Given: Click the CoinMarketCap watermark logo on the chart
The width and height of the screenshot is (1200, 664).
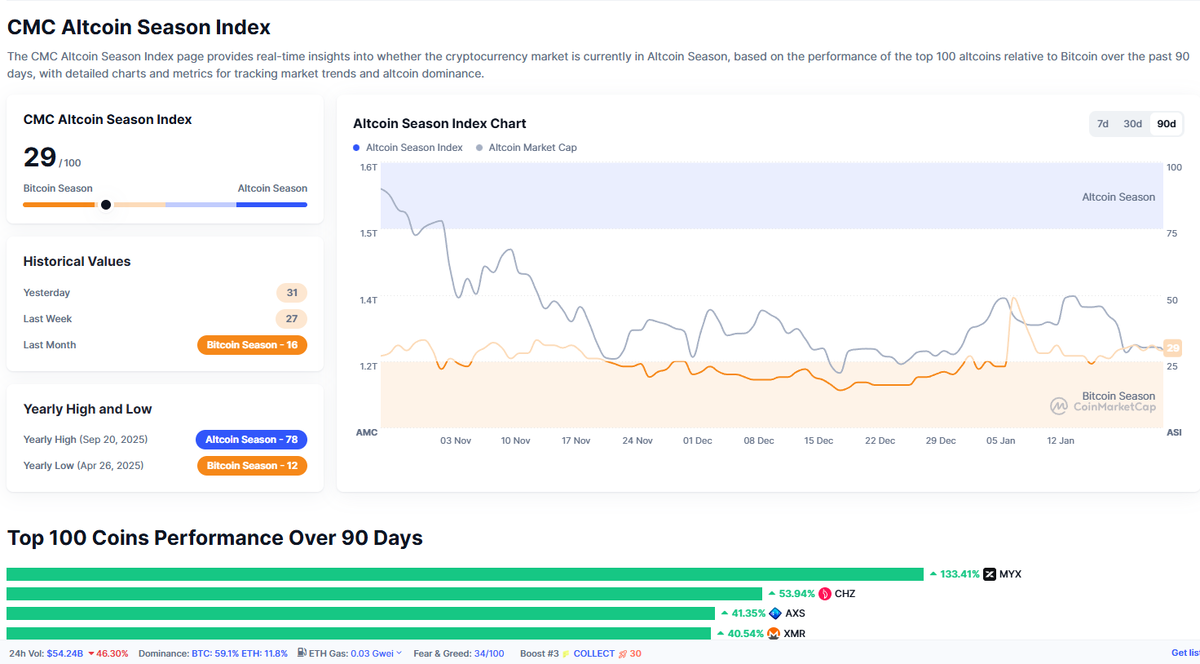Looking at the screenshot, I should 1099,405.
